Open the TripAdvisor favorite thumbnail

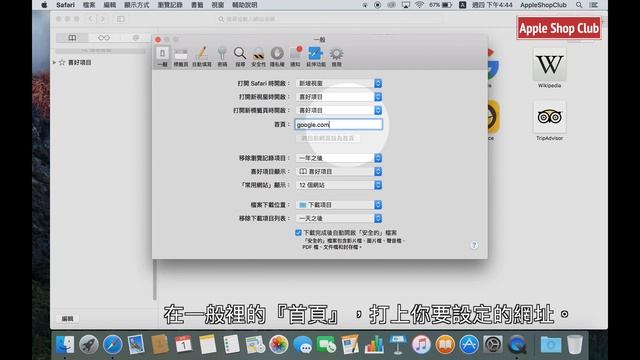coord(549,121)
